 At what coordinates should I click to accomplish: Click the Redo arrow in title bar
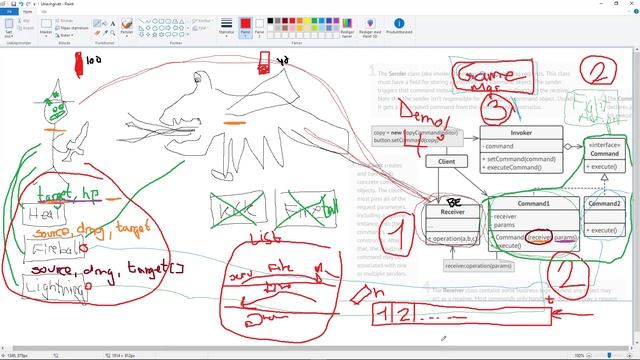[x=28, y=4]
